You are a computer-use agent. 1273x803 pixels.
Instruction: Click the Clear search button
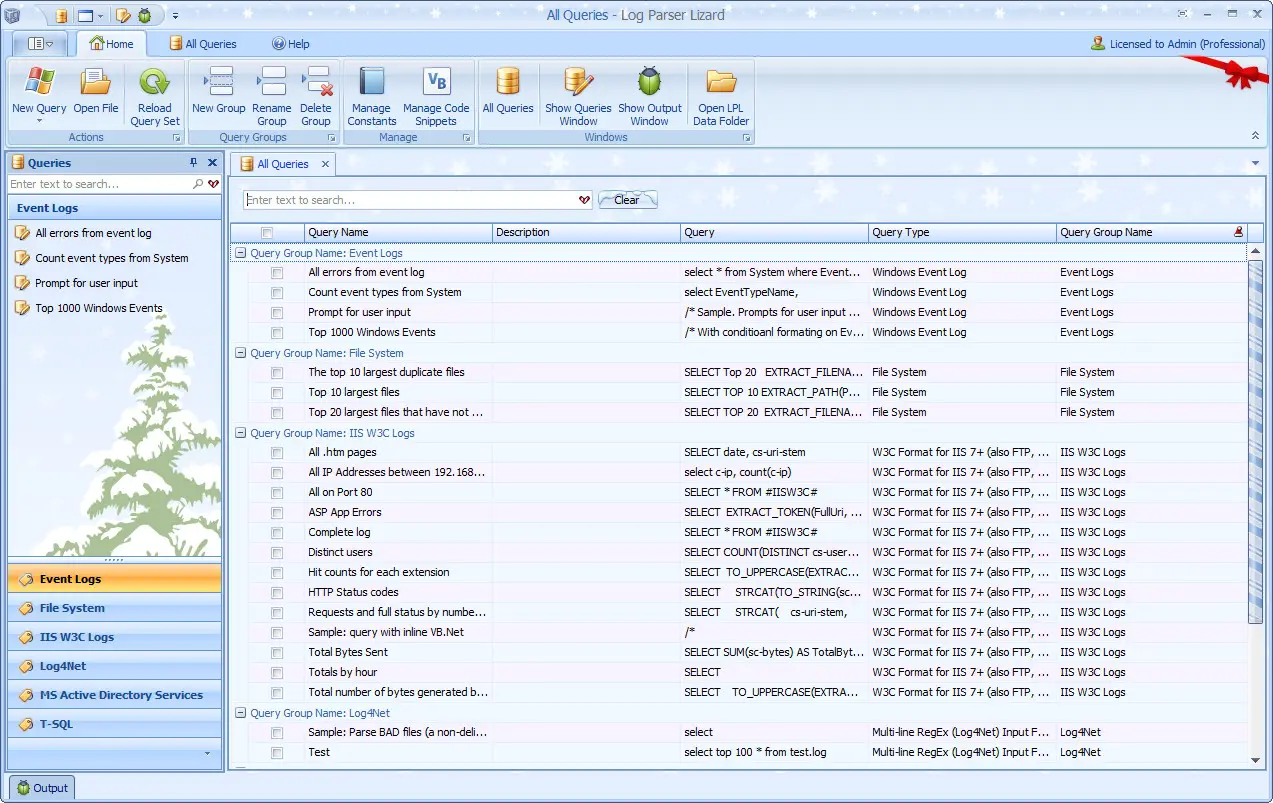coord(627,200)
